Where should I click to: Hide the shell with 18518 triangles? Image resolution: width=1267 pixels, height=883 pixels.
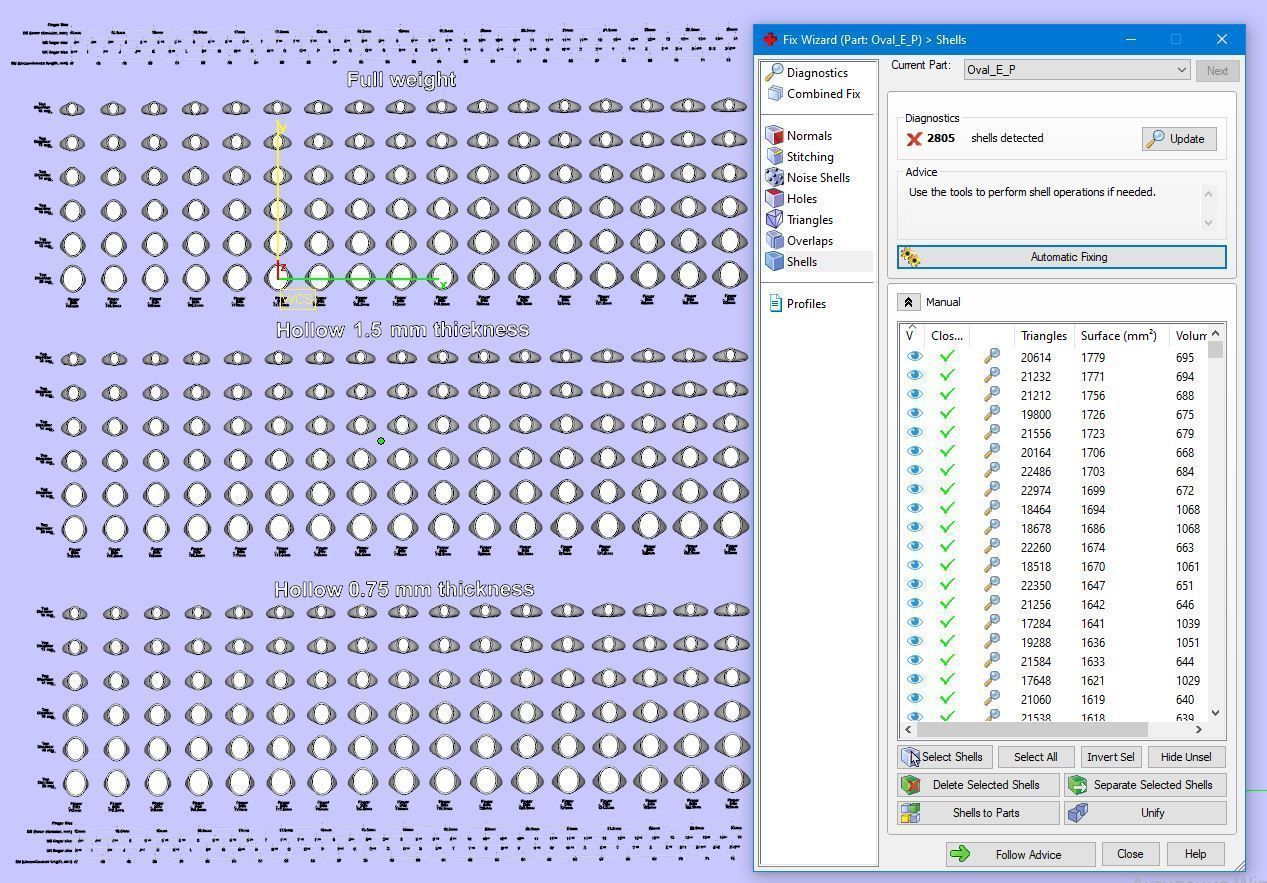pyautogui.click(x=914, y=566)
